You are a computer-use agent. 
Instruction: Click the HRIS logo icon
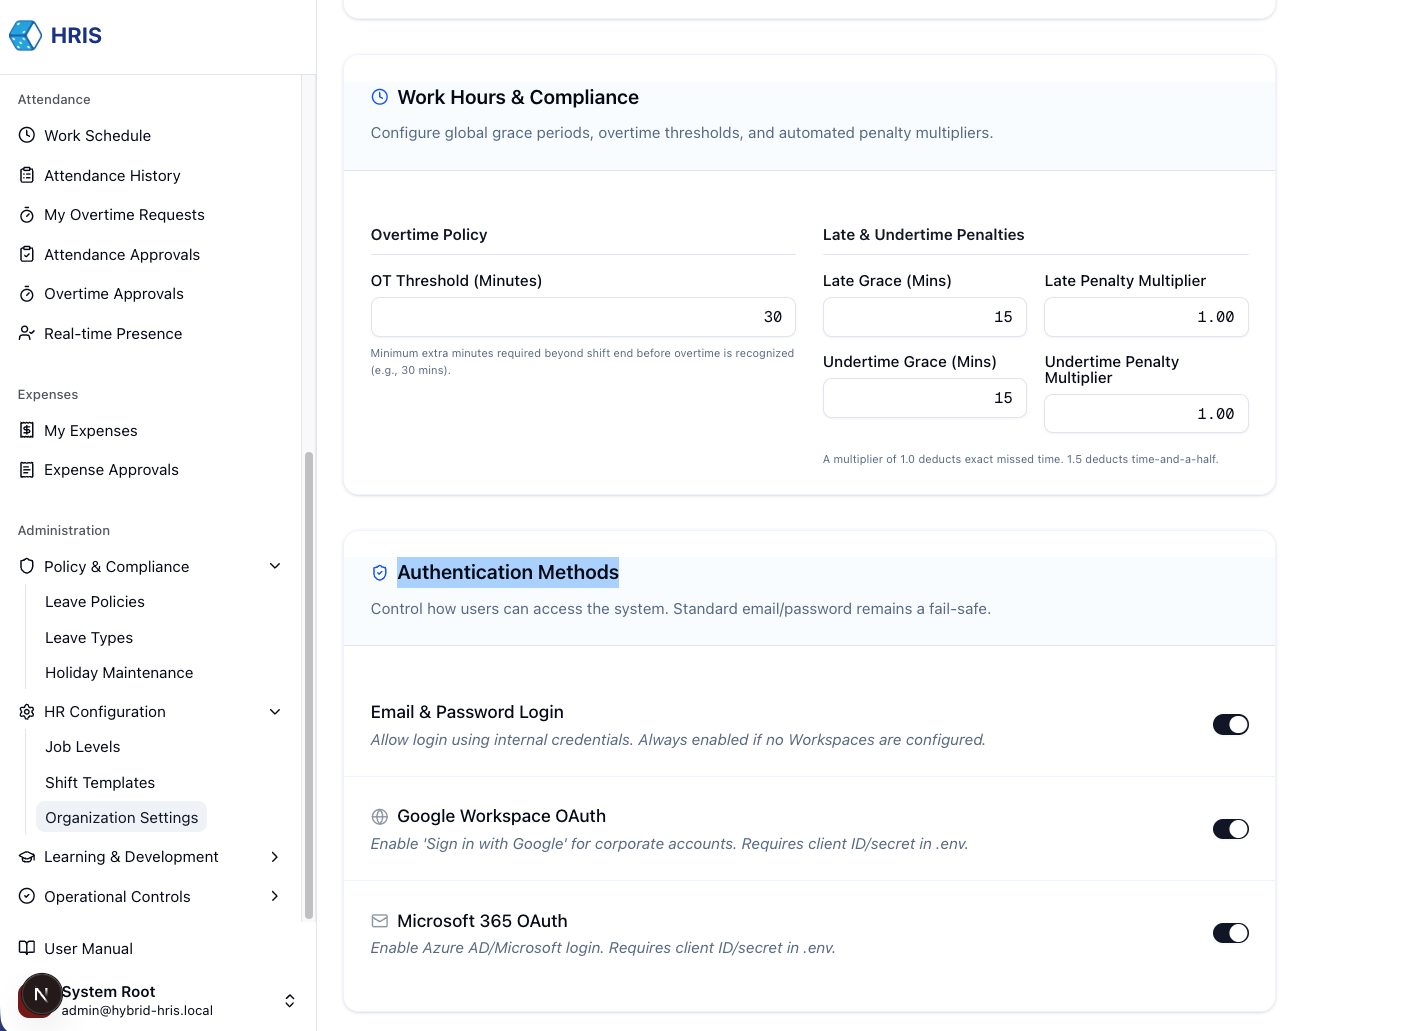point(25,36)
